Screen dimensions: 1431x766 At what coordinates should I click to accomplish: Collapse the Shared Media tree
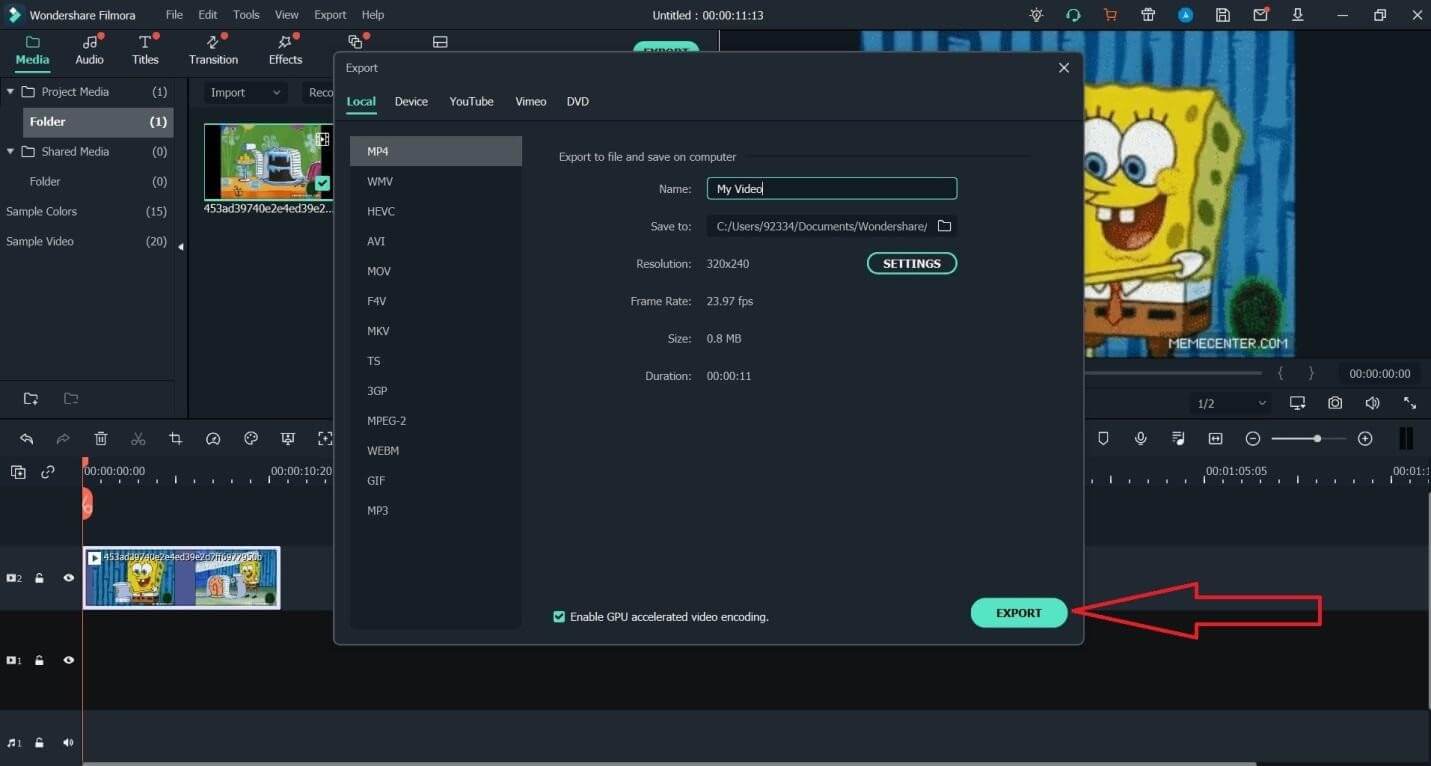coord(10,152)
